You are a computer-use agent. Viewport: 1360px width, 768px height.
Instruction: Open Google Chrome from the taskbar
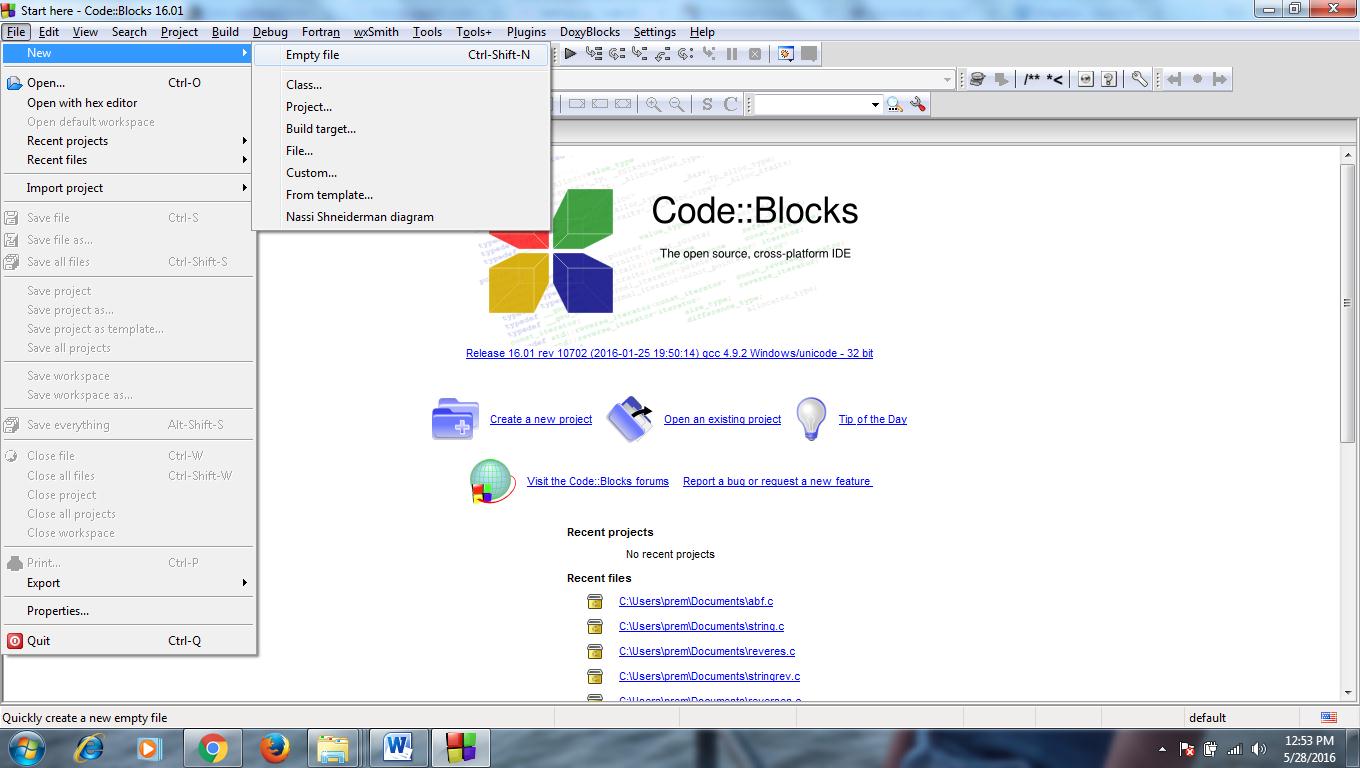[212, 748]
